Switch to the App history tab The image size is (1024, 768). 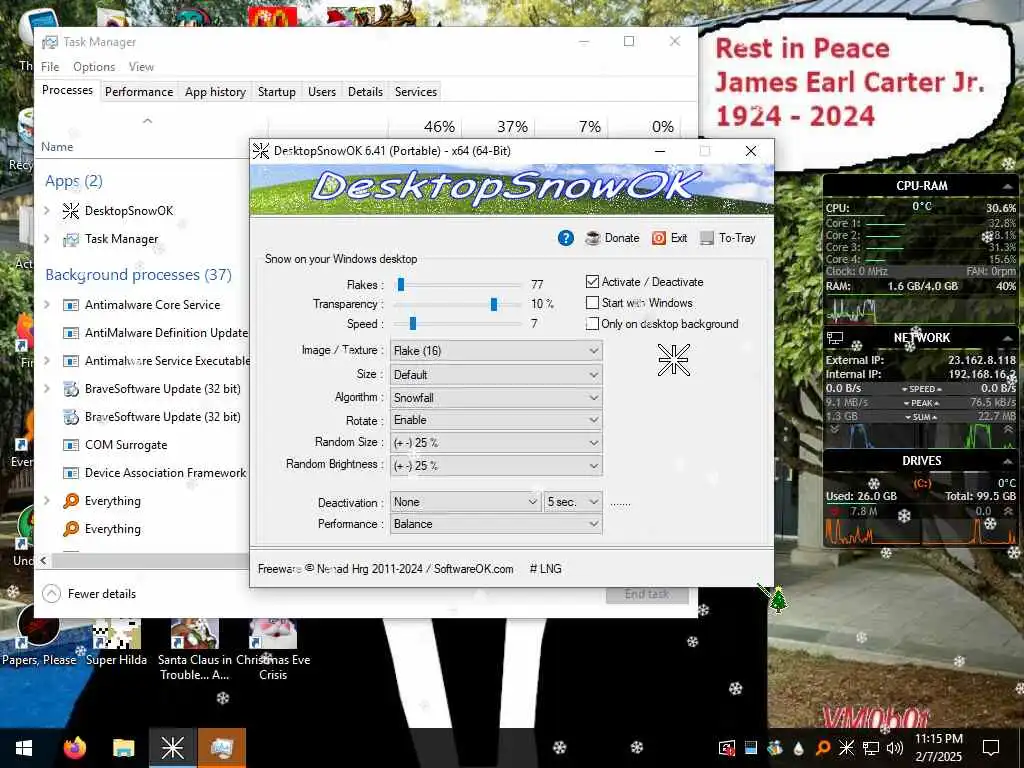click(215, 92)
